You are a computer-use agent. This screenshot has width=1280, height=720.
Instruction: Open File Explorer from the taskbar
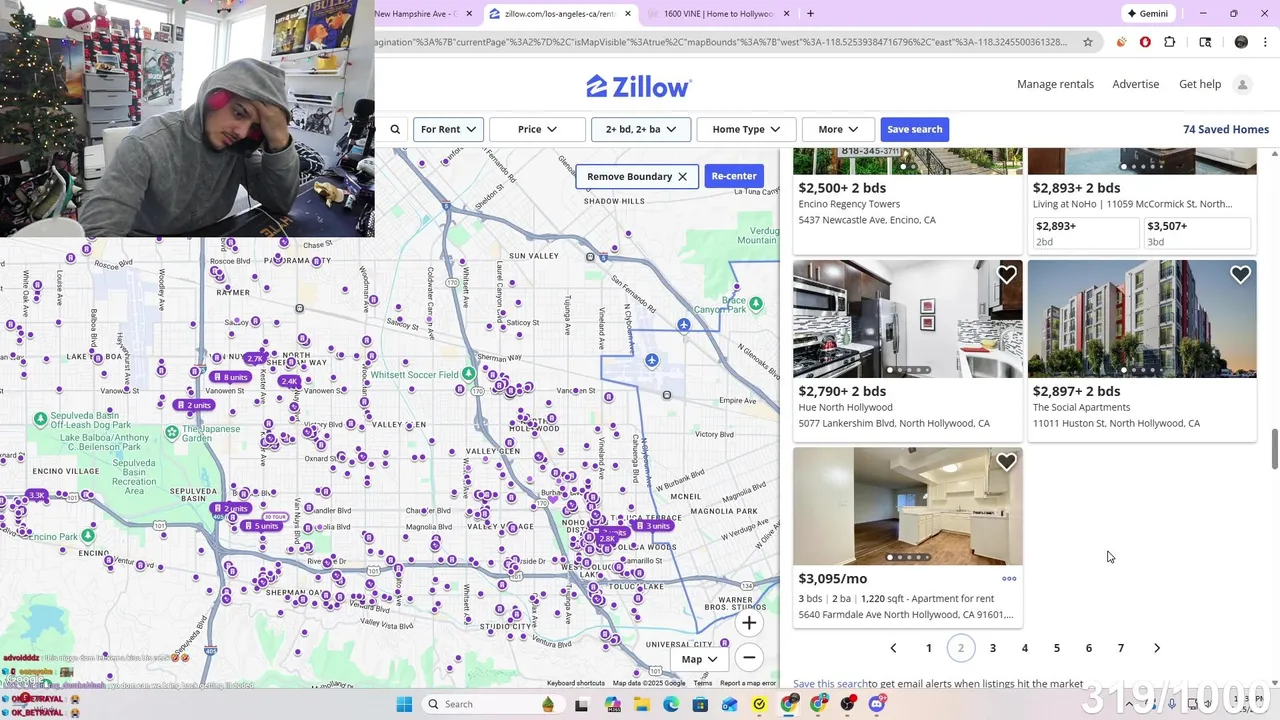click(x=641, y=704)
